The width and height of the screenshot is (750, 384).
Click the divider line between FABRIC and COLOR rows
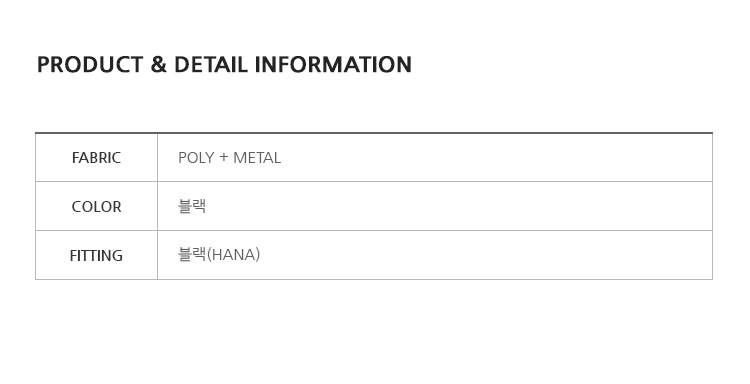[374, 182]
